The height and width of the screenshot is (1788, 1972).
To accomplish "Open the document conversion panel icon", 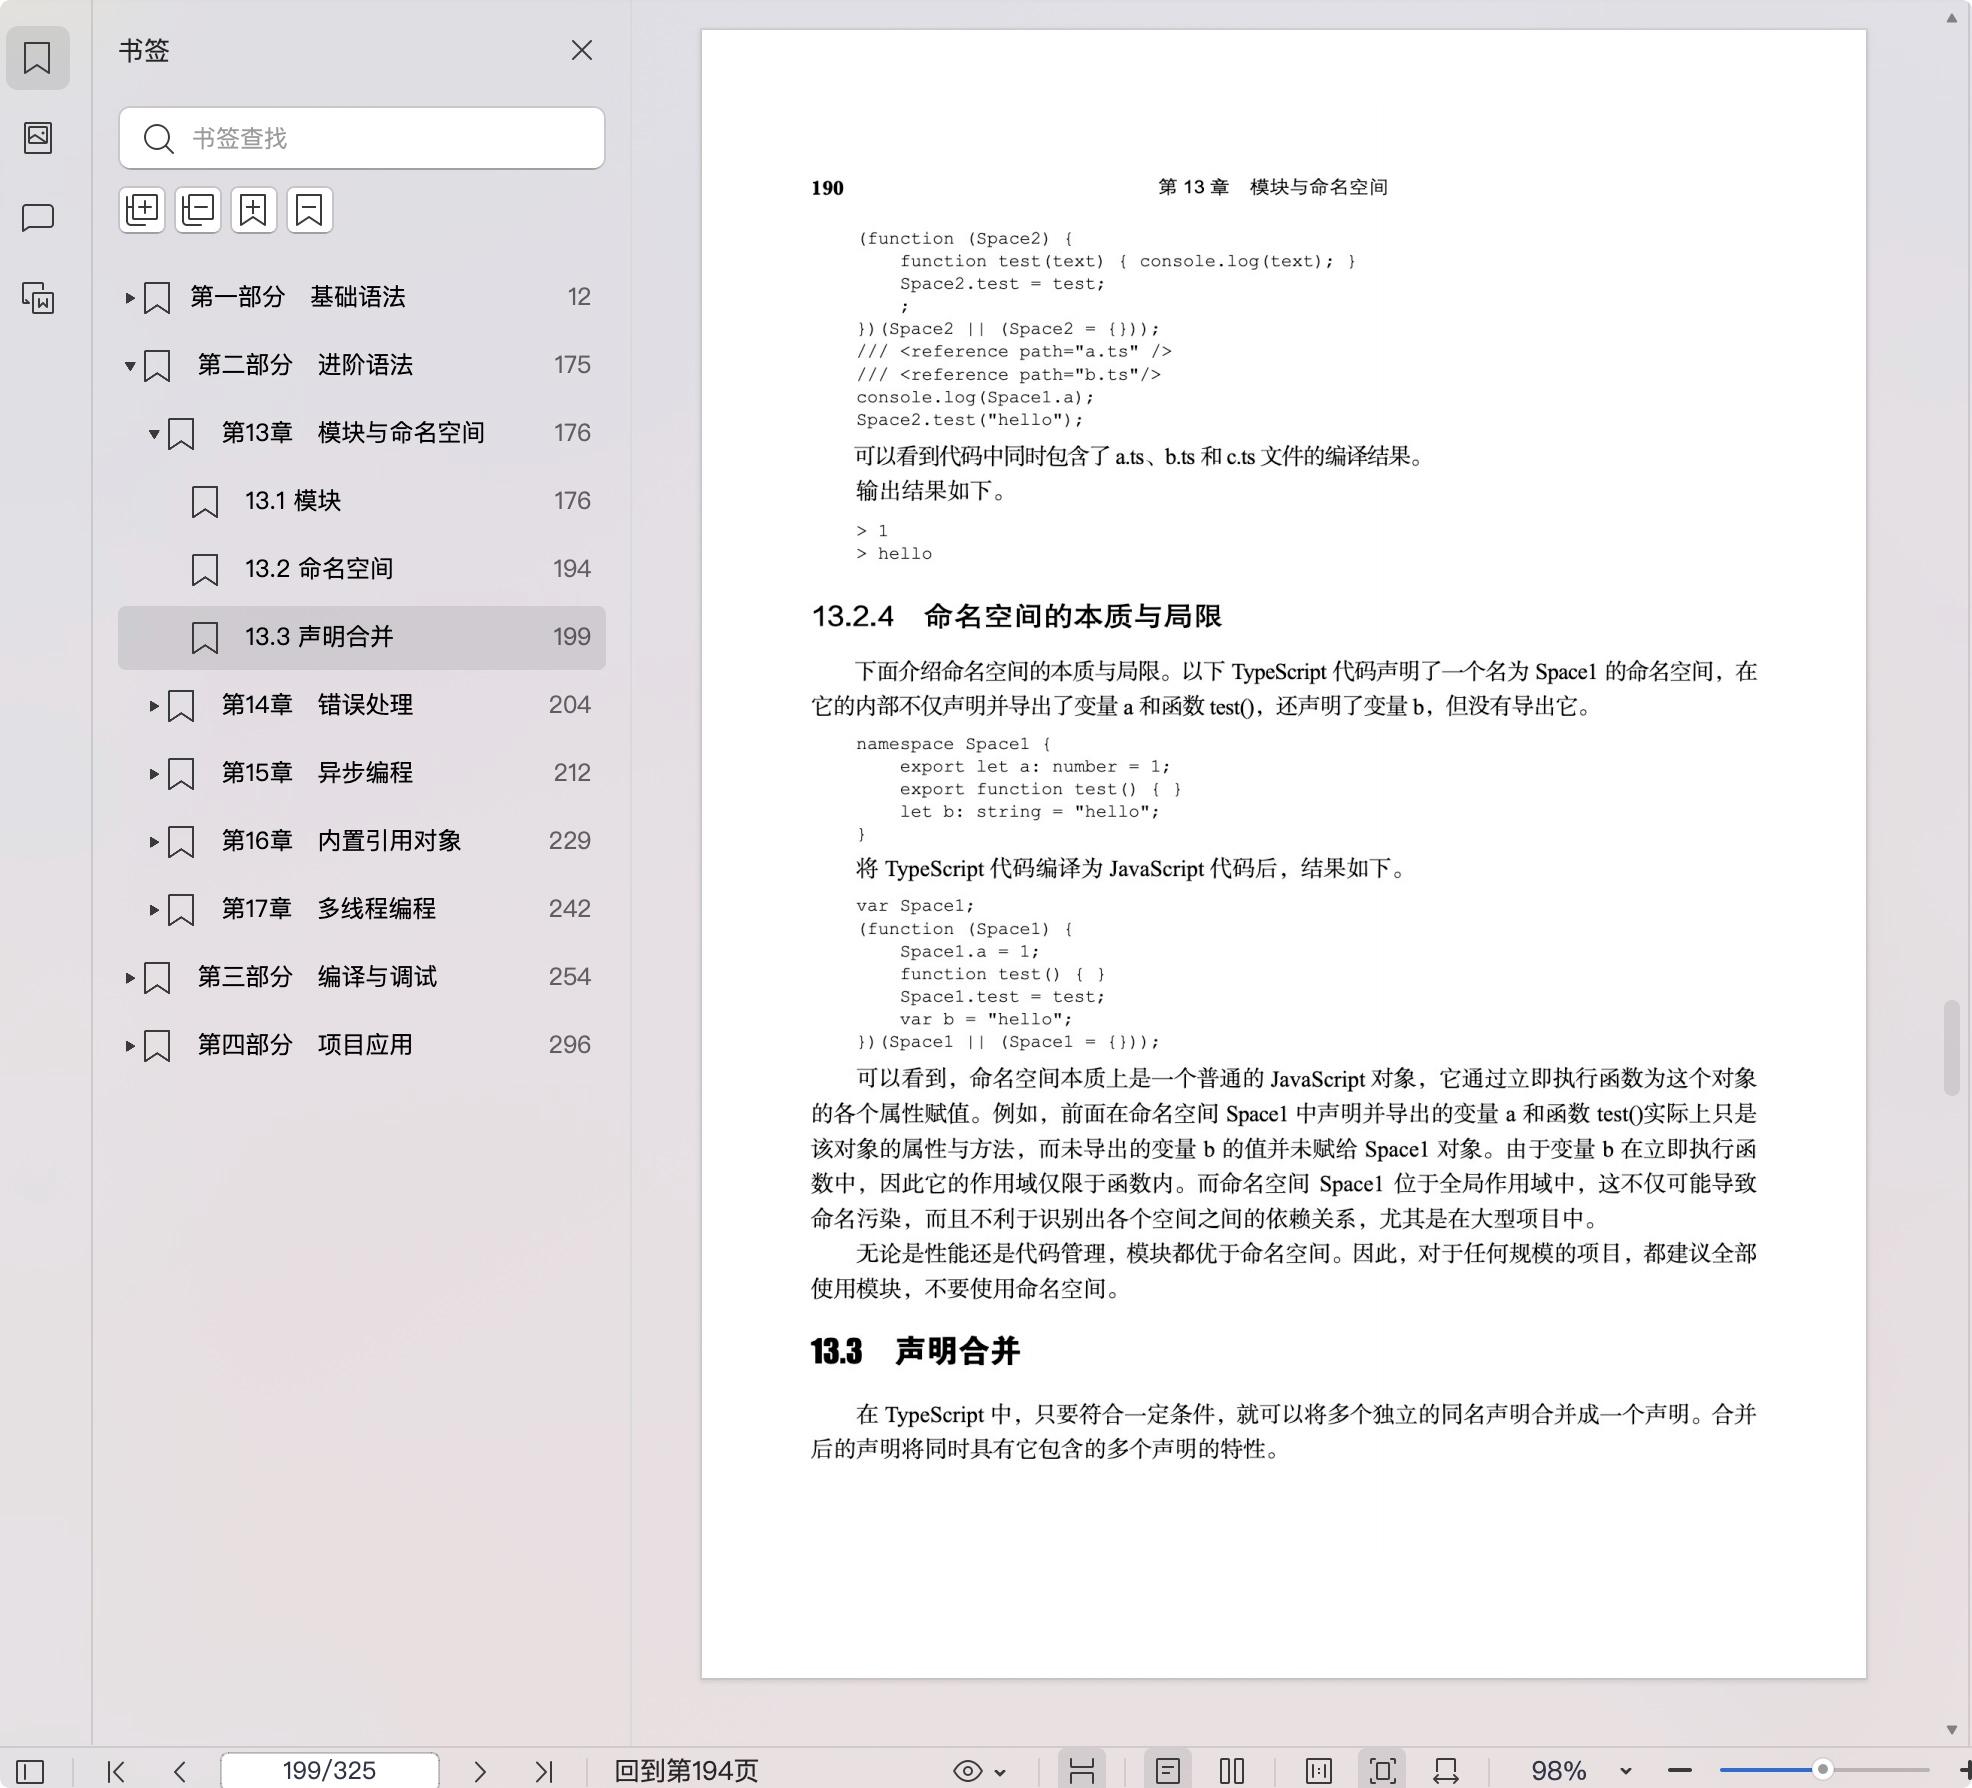I will tap(37, 298).
